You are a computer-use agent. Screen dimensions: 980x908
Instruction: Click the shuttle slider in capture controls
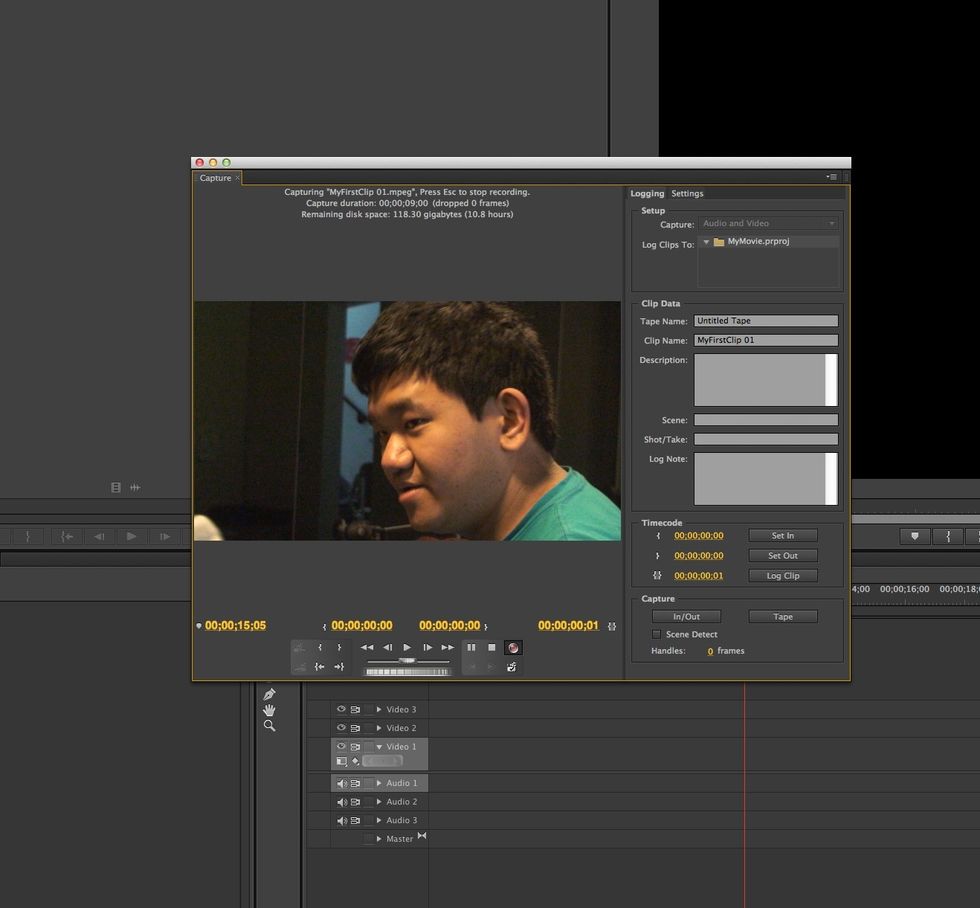pyautogui.click(x=407, y=661)
